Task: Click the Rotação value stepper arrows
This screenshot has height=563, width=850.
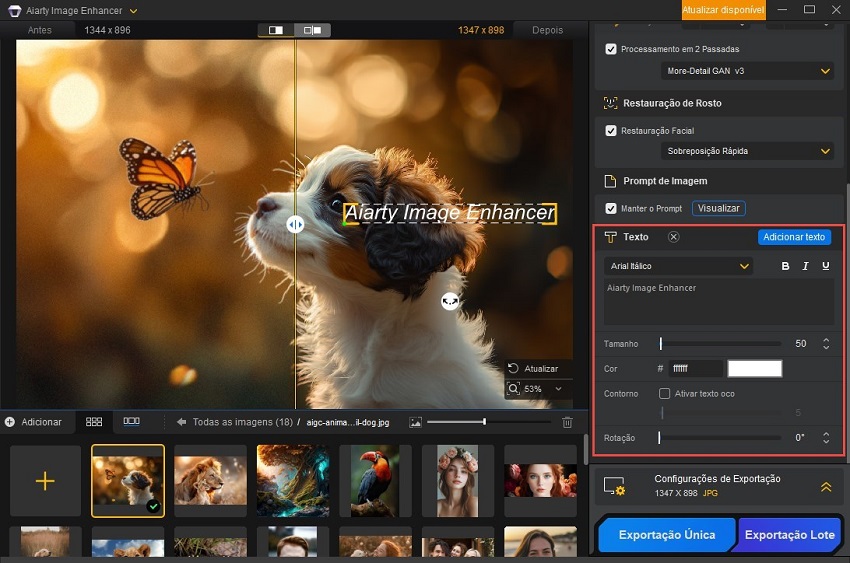Action: click(x=826, y=438)
